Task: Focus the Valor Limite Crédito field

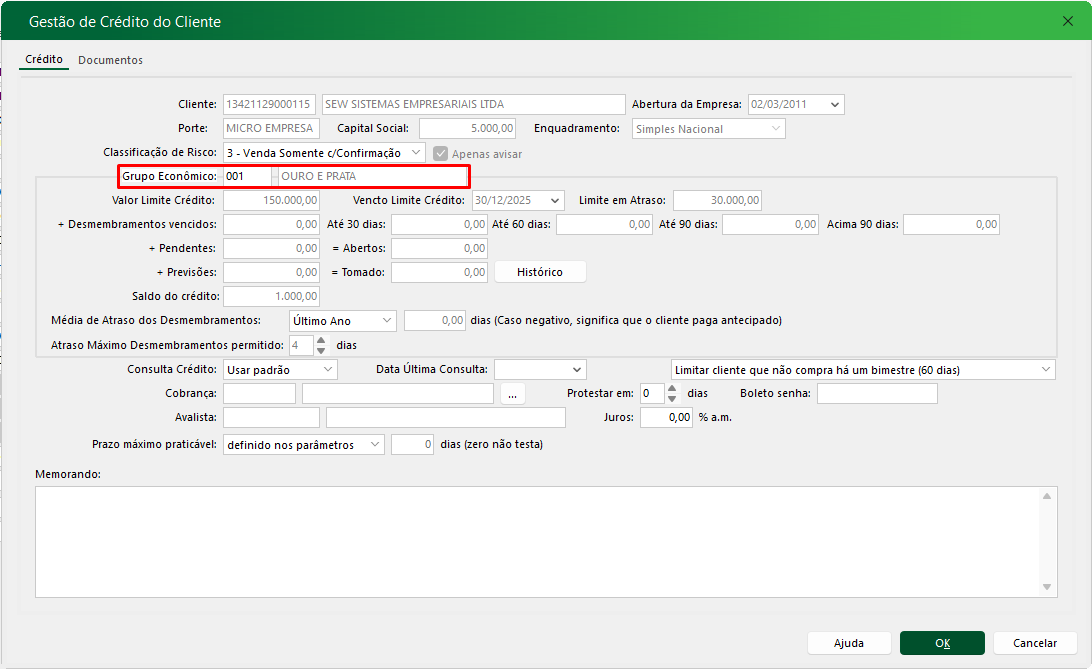Action: (x=272, y=200)
